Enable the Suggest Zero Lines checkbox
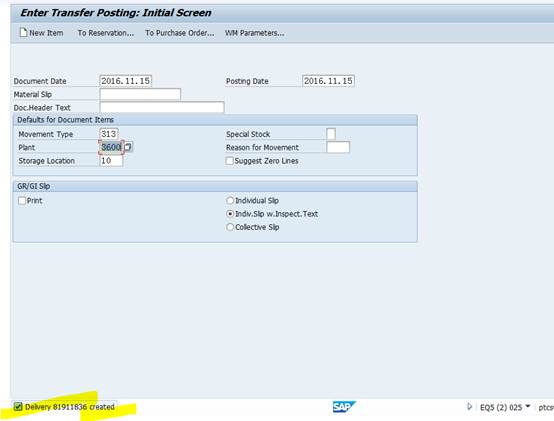 pos(230,161)
